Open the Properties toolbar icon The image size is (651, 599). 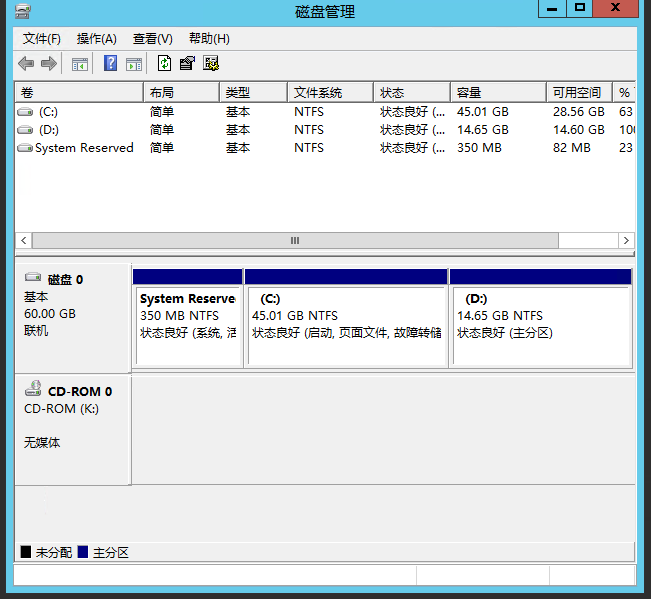click(187, 64)
